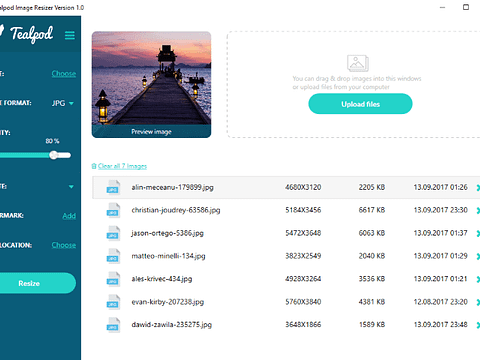Click file size 4381 KB
The image size is (480, 360).
coord(372,302)
